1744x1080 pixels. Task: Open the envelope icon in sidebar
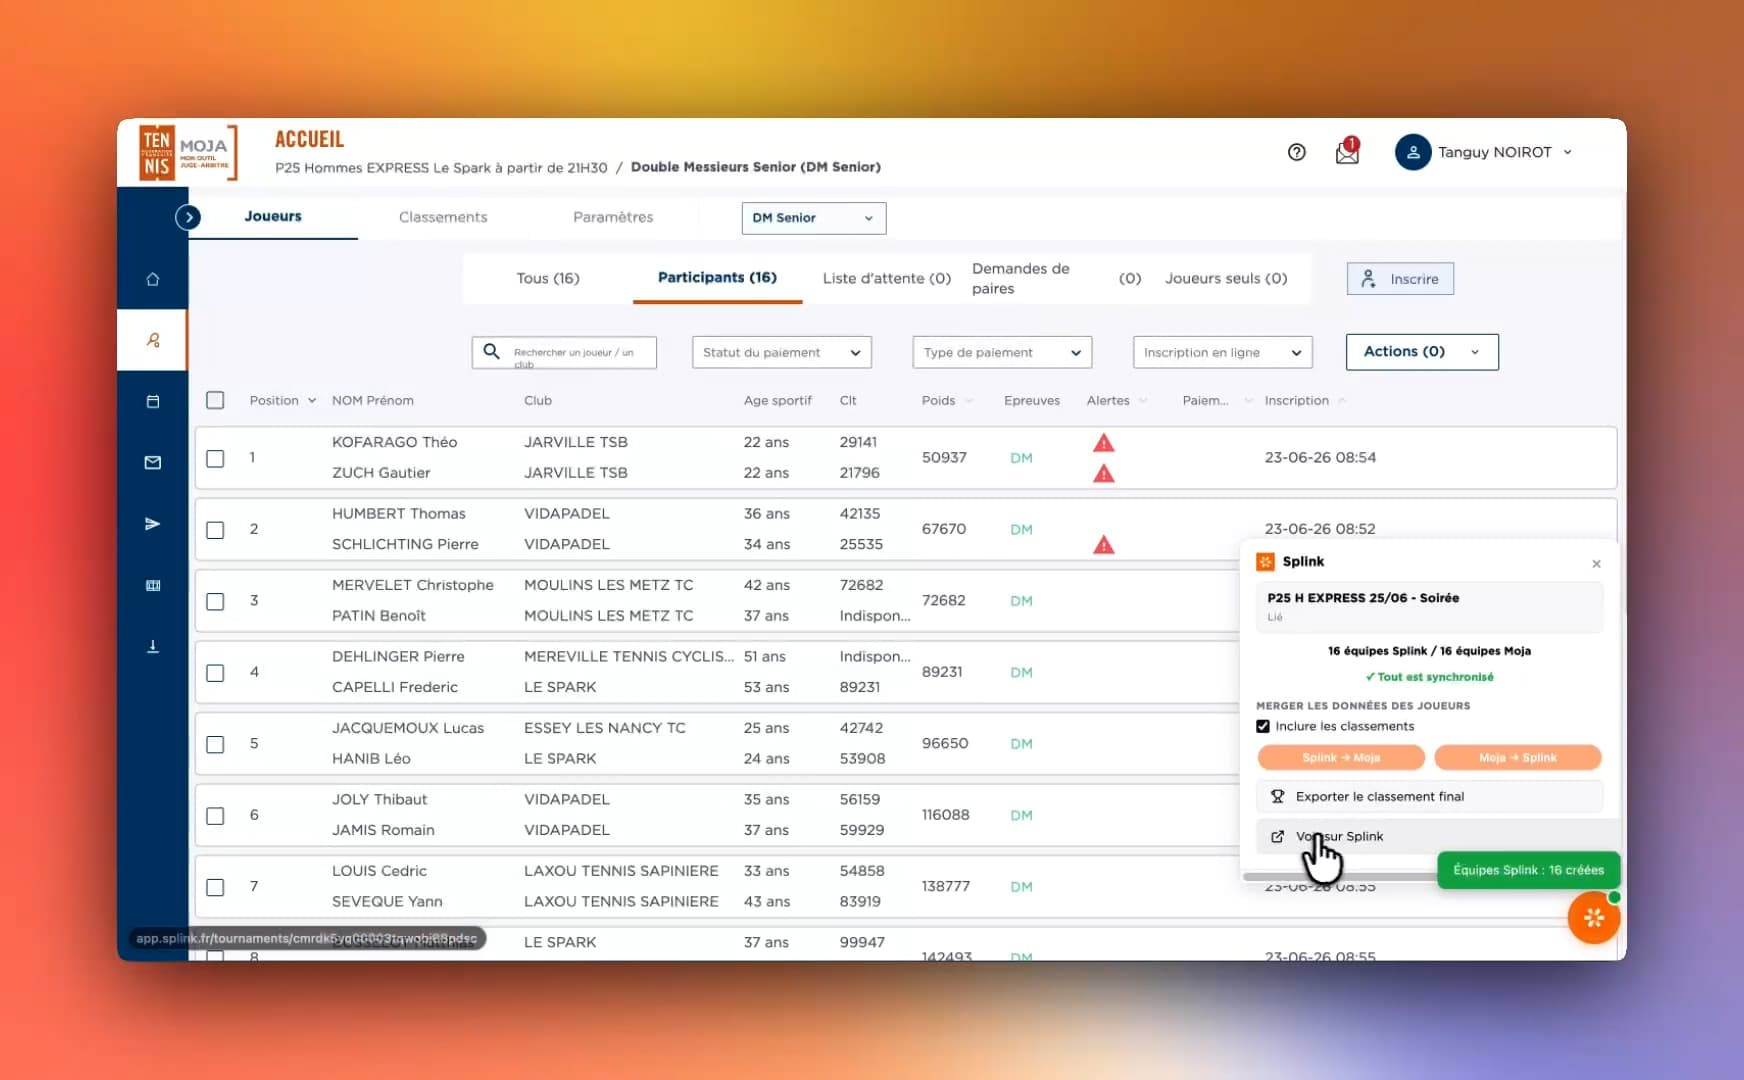(152, 462)
